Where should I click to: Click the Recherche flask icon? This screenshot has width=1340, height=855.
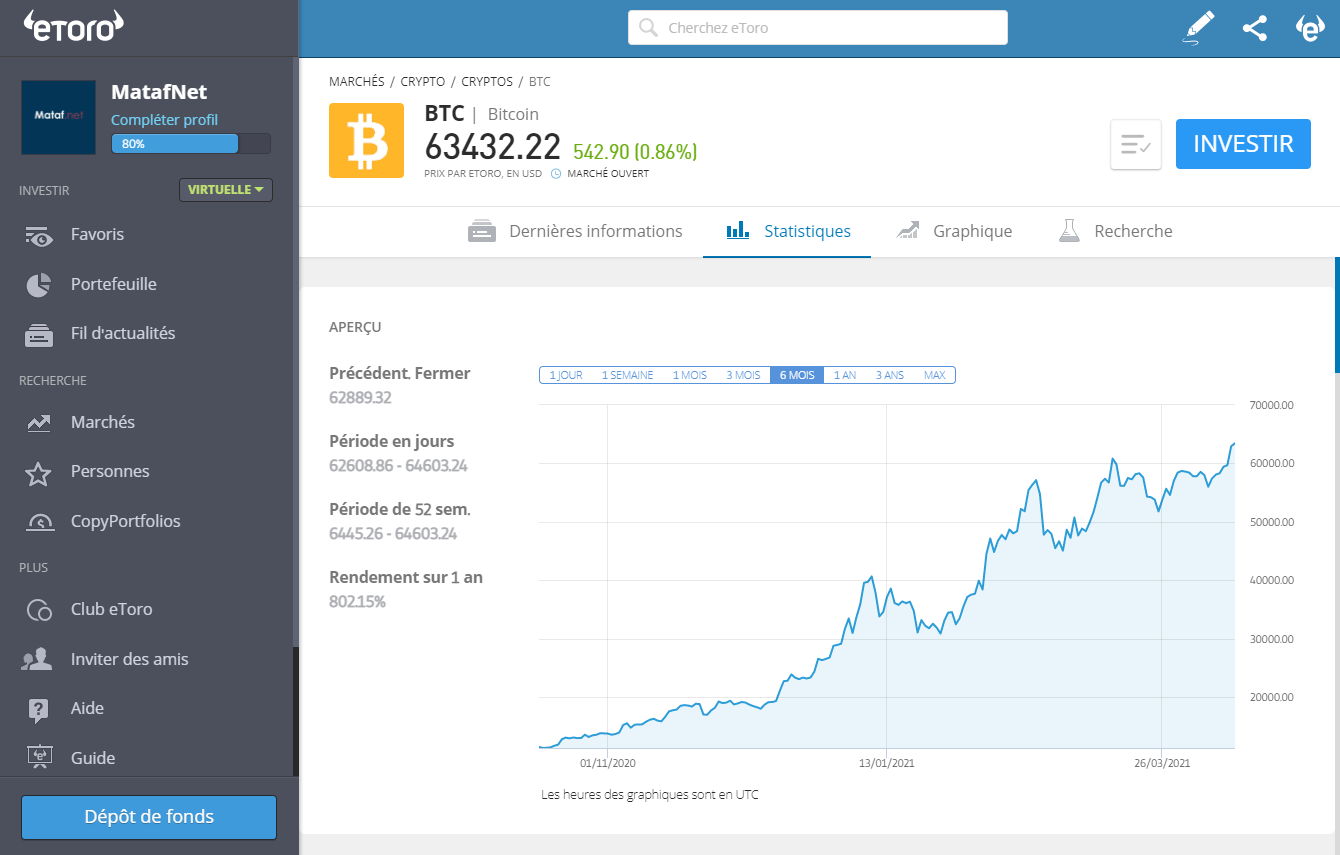point(1070,231)
